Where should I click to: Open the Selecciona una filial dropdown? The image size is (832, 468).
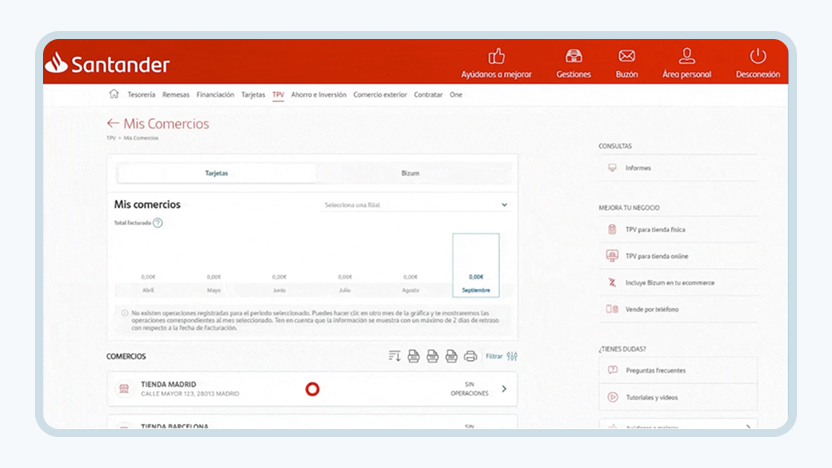(x=415, y=205)
